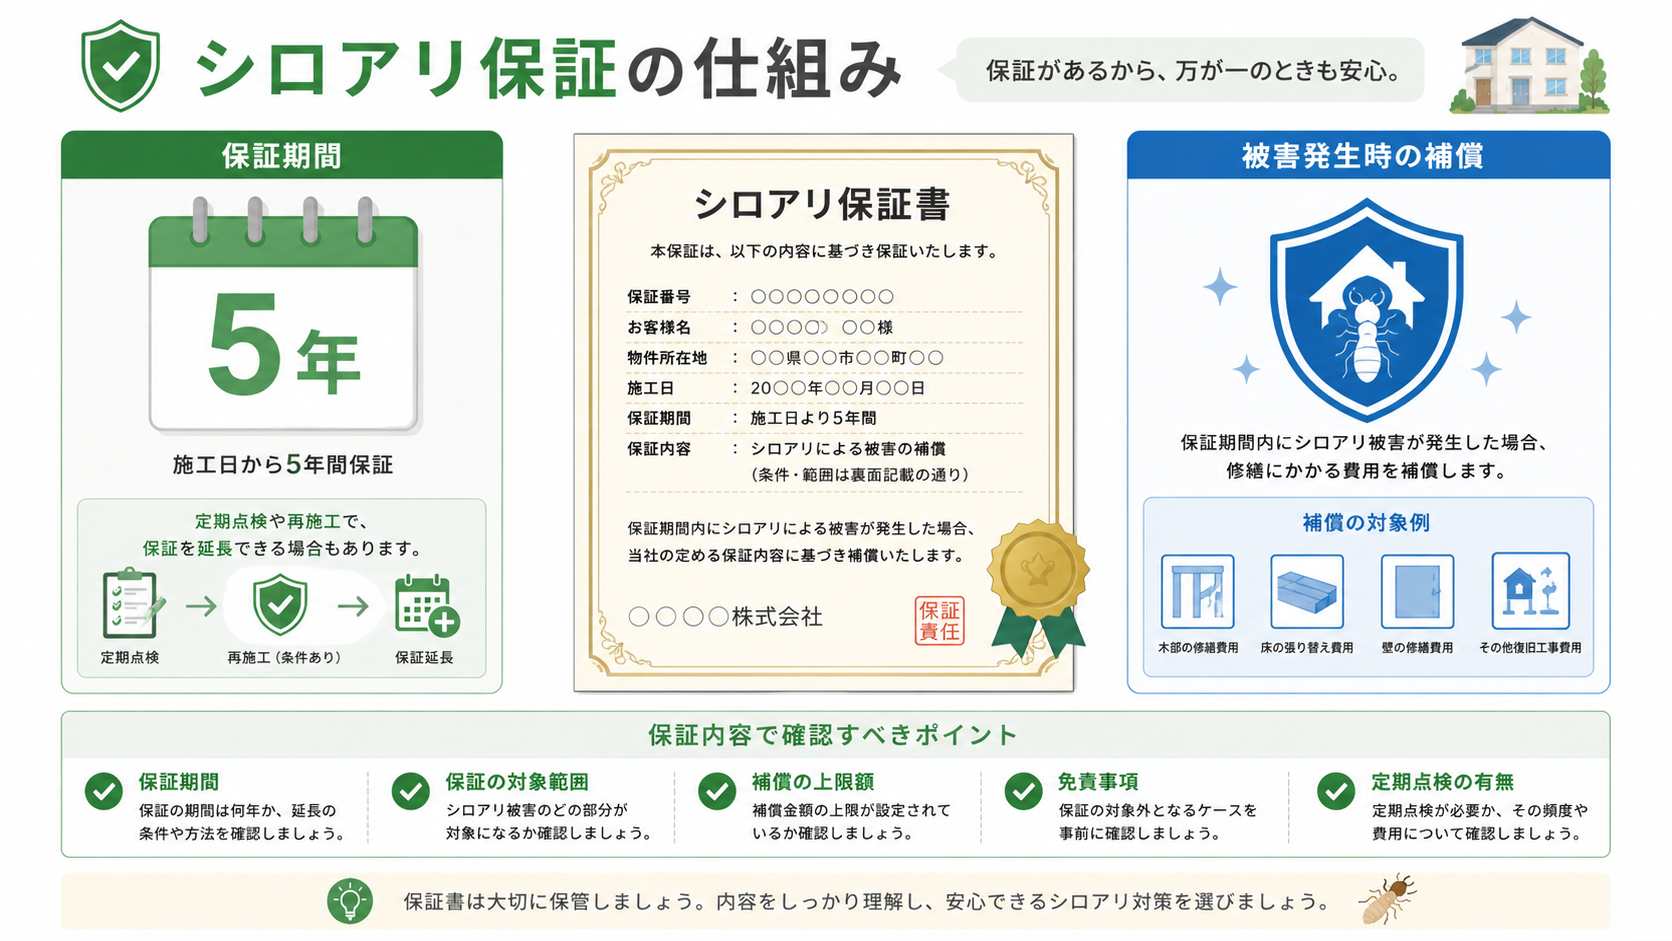Click the blue termite shield emblem

1367,309
